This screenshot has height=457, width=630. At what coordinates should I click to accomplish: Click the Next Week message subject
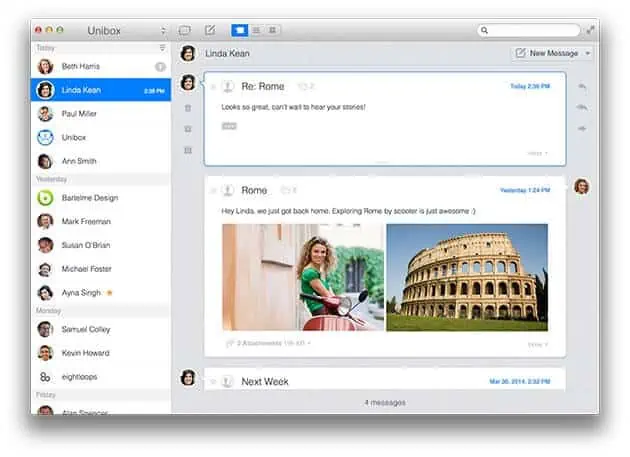[265, 381]
